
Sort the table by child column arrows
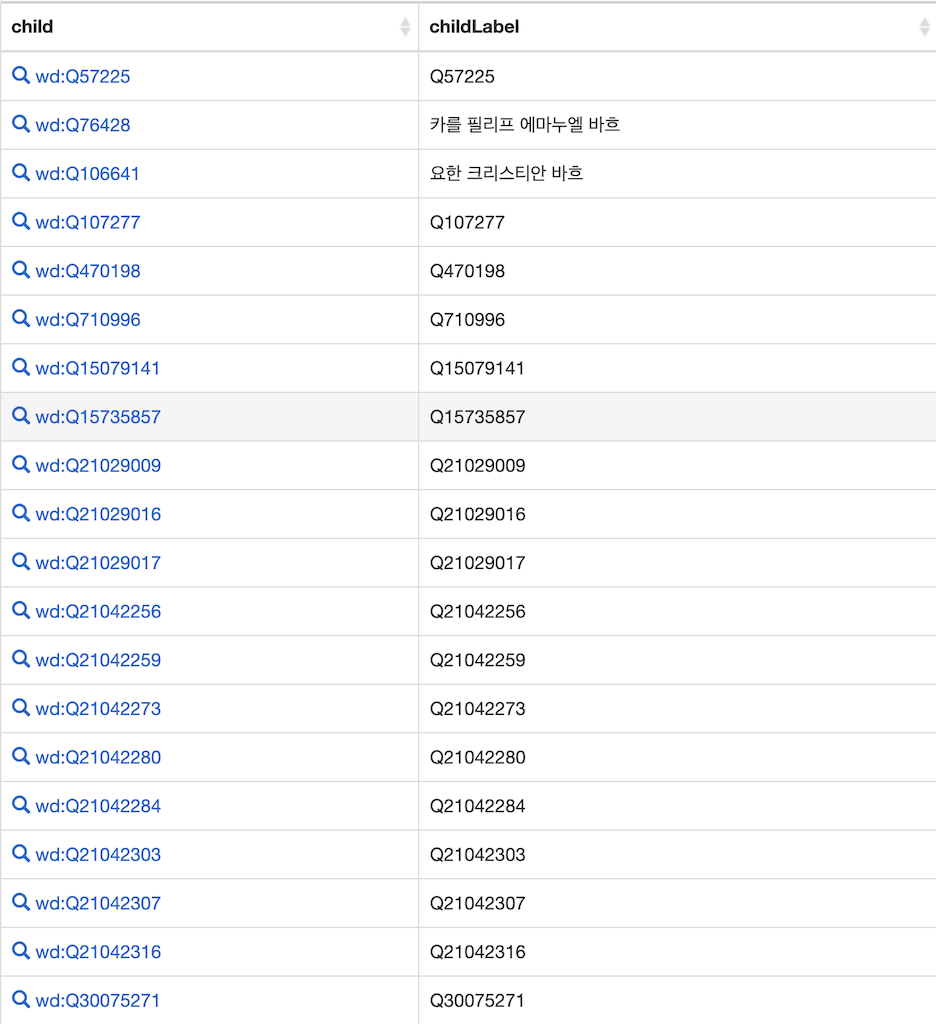tap(405, 27)
